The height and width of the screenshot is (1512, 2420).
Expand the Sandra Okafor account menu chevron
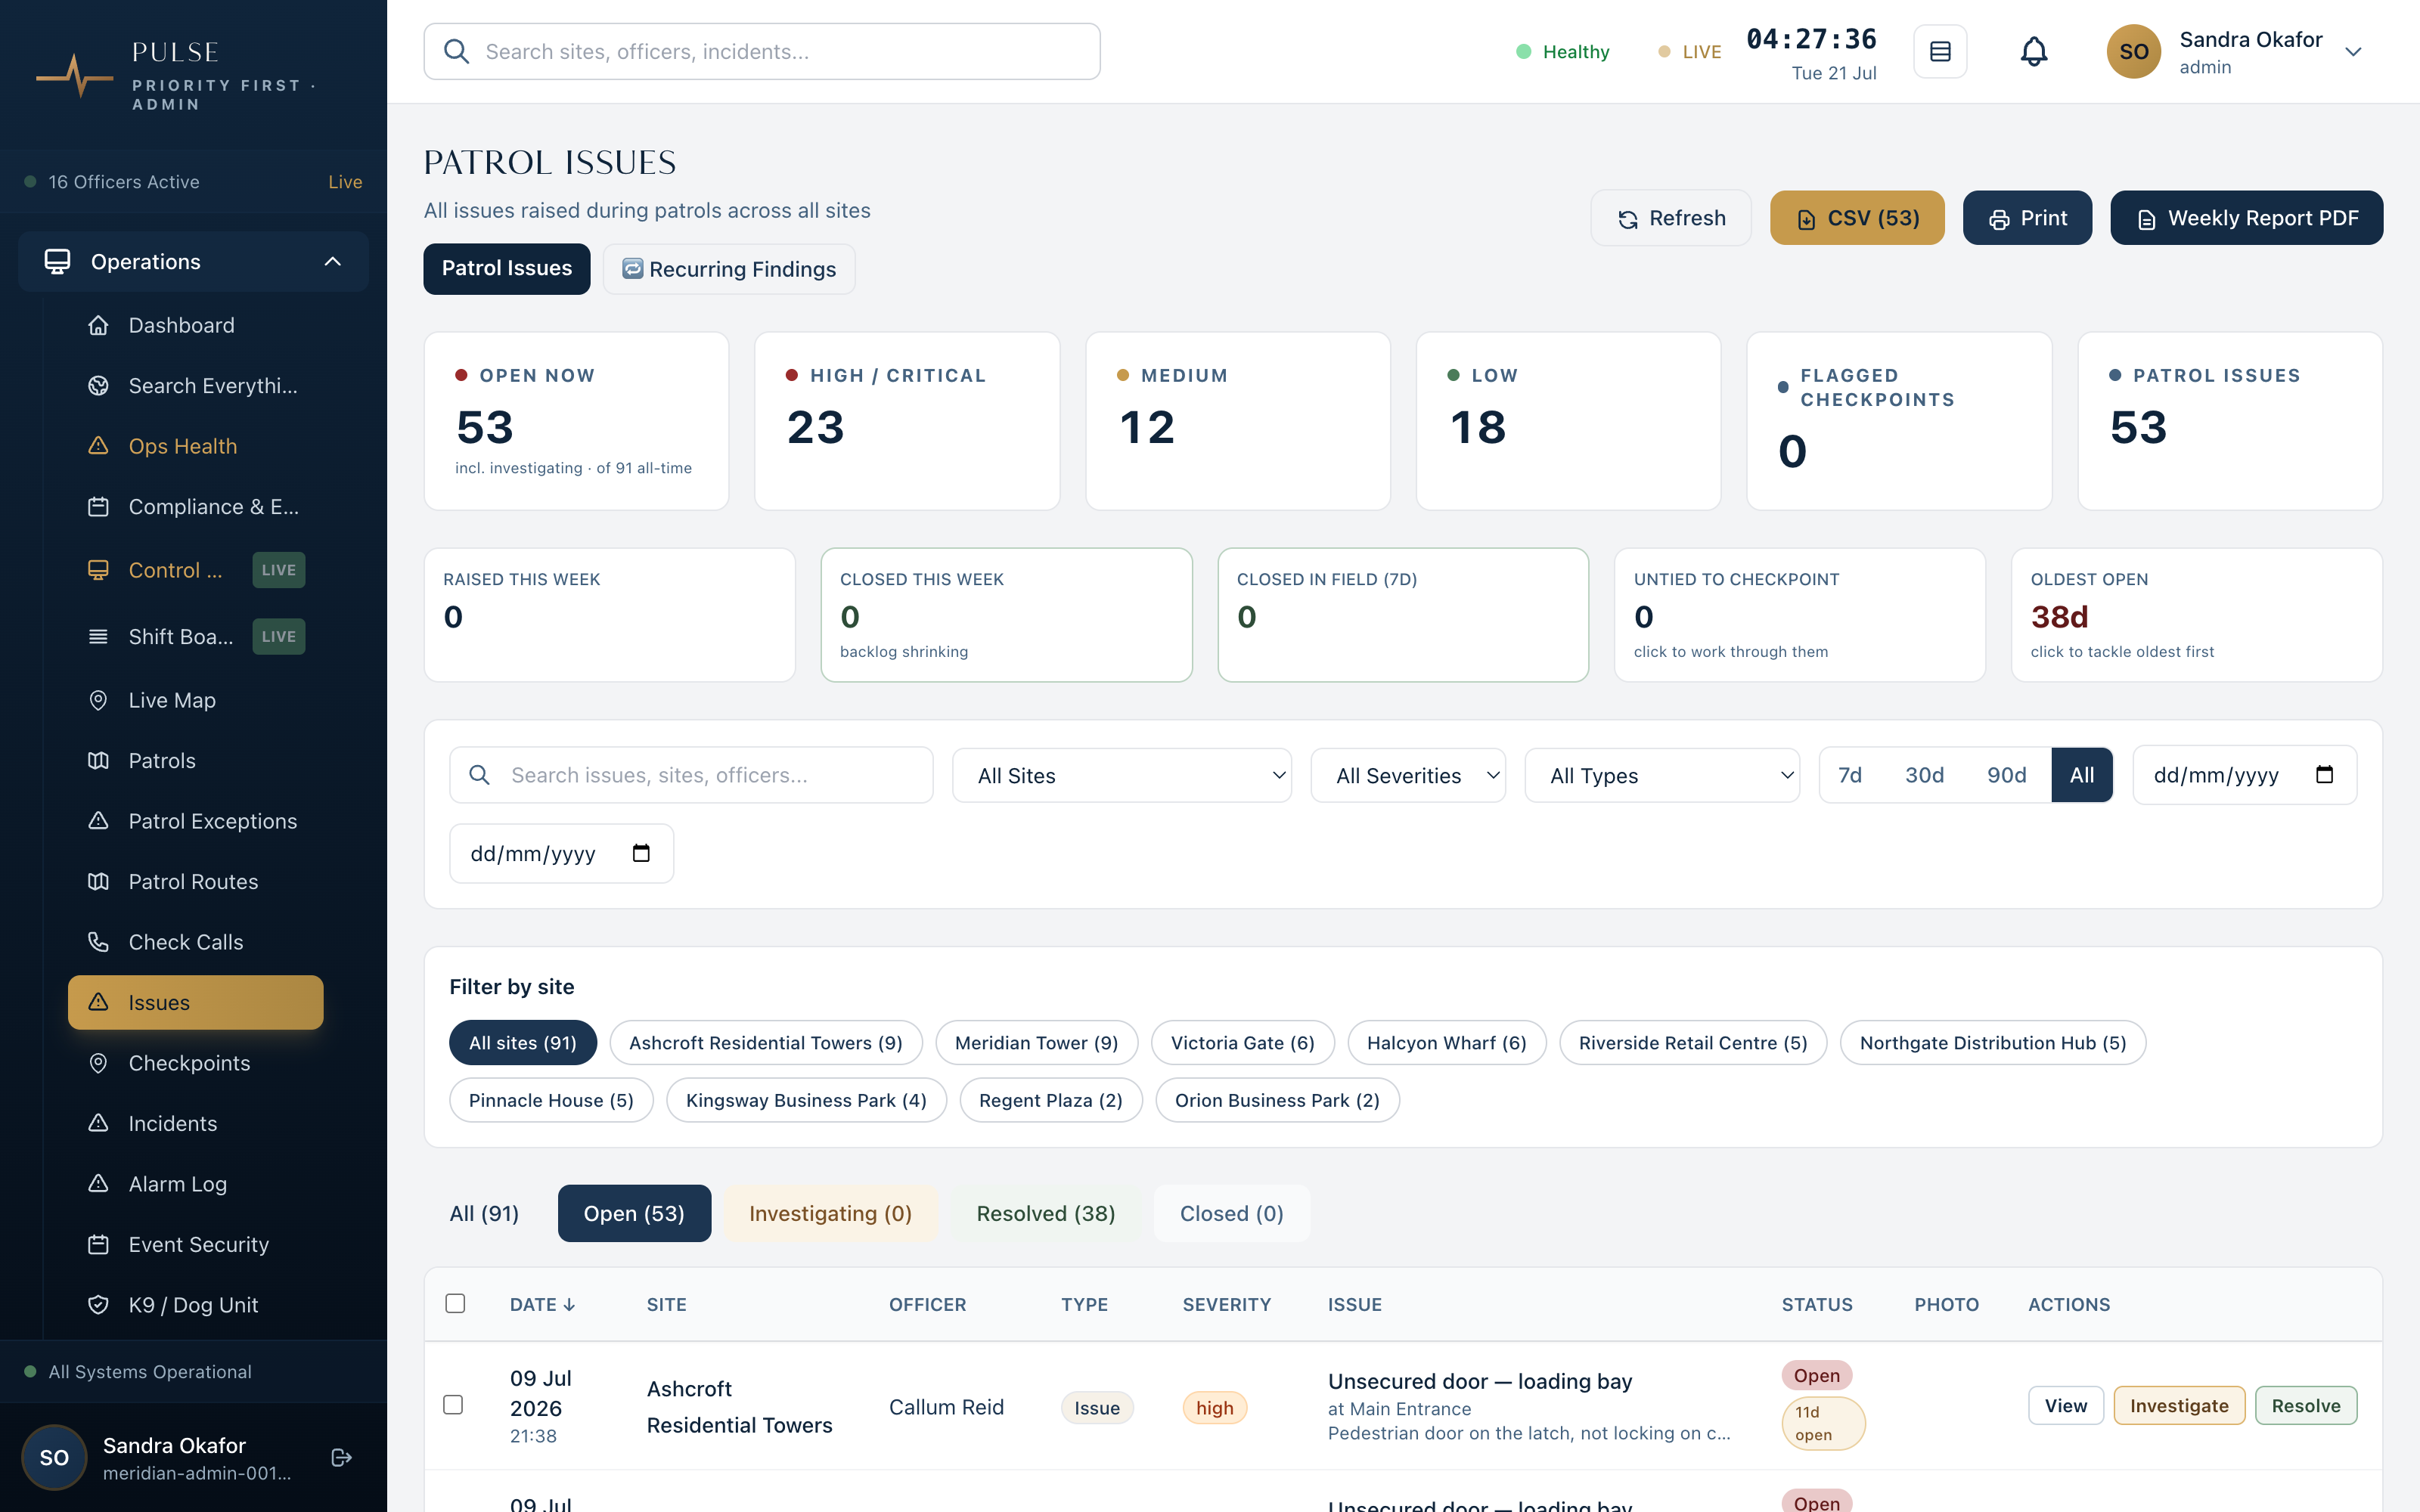click(x=2353, y=52)
